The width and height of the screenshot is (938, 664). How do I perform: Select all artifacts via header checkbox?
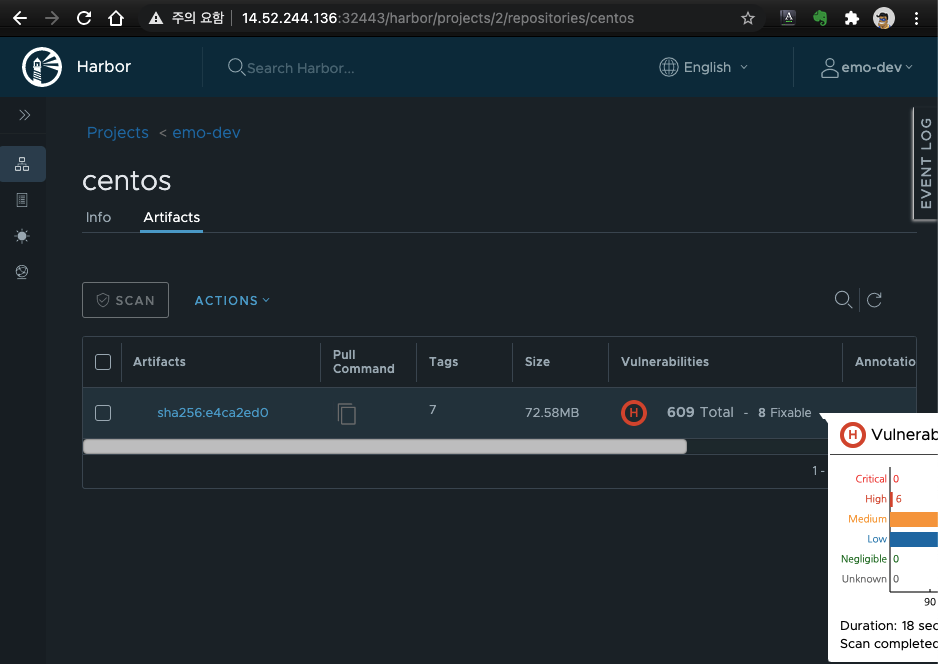(x=103, y=362)
